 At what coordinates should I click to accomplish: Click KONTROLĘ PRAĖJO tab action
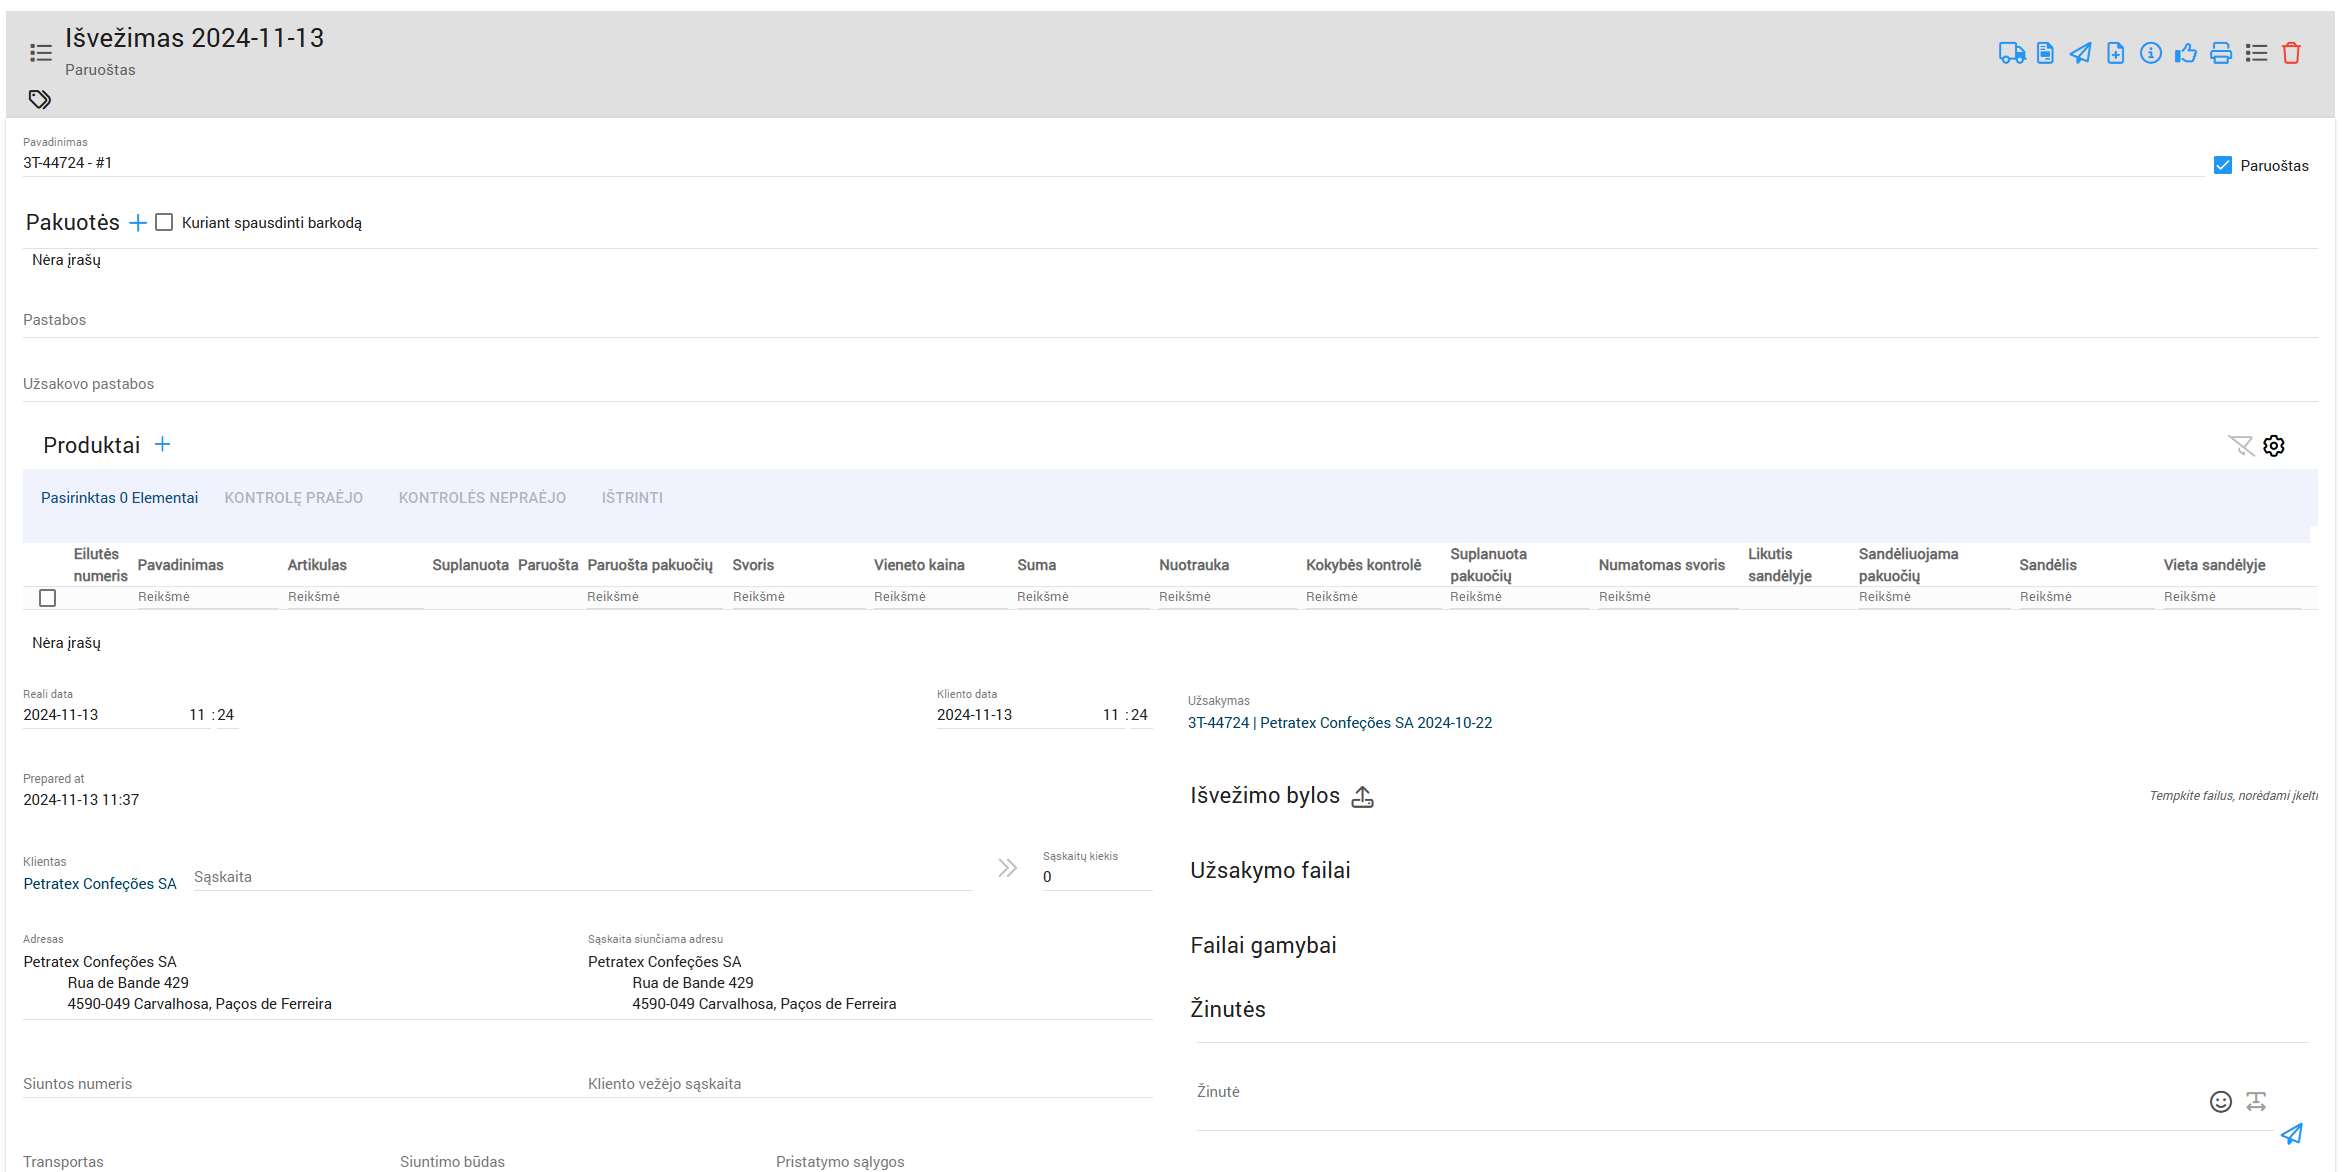[x=293, y=498]
